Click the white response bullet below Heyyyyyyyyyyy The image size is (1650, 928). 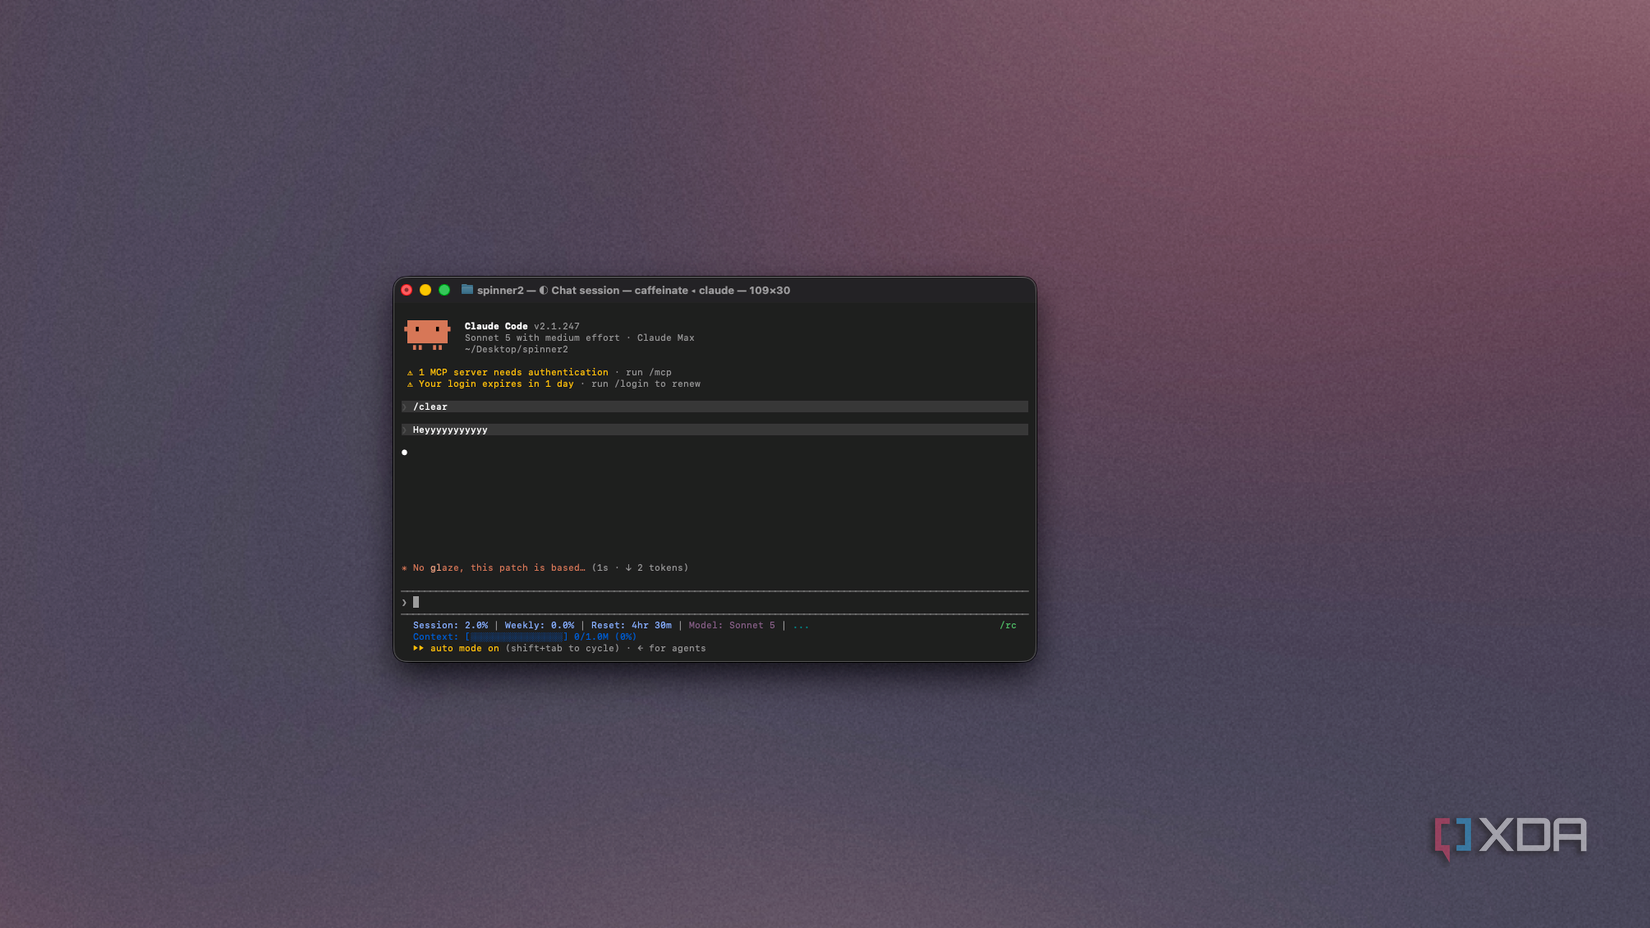[x=404, y=453]
